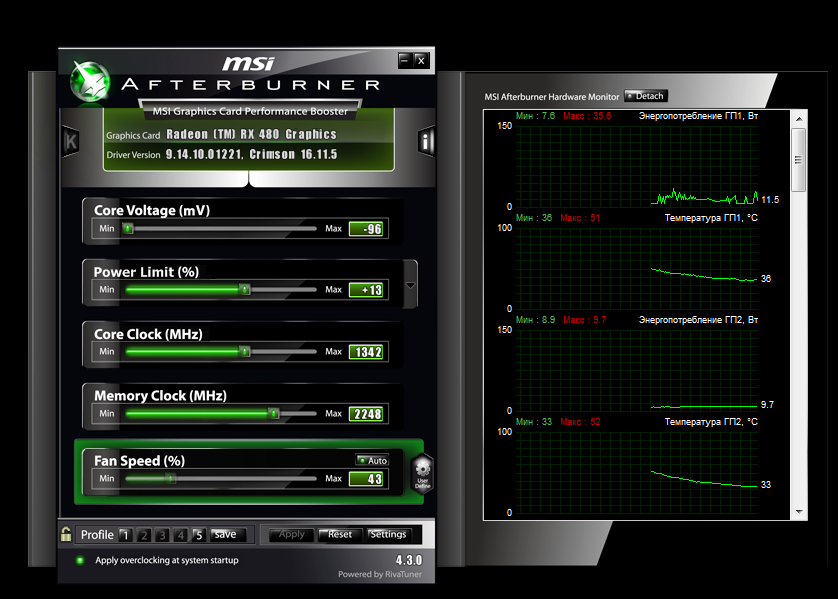This screenshot has width=838, height=599.
Task: Click the Fan Speed slider handle
Action: [171, 478]
